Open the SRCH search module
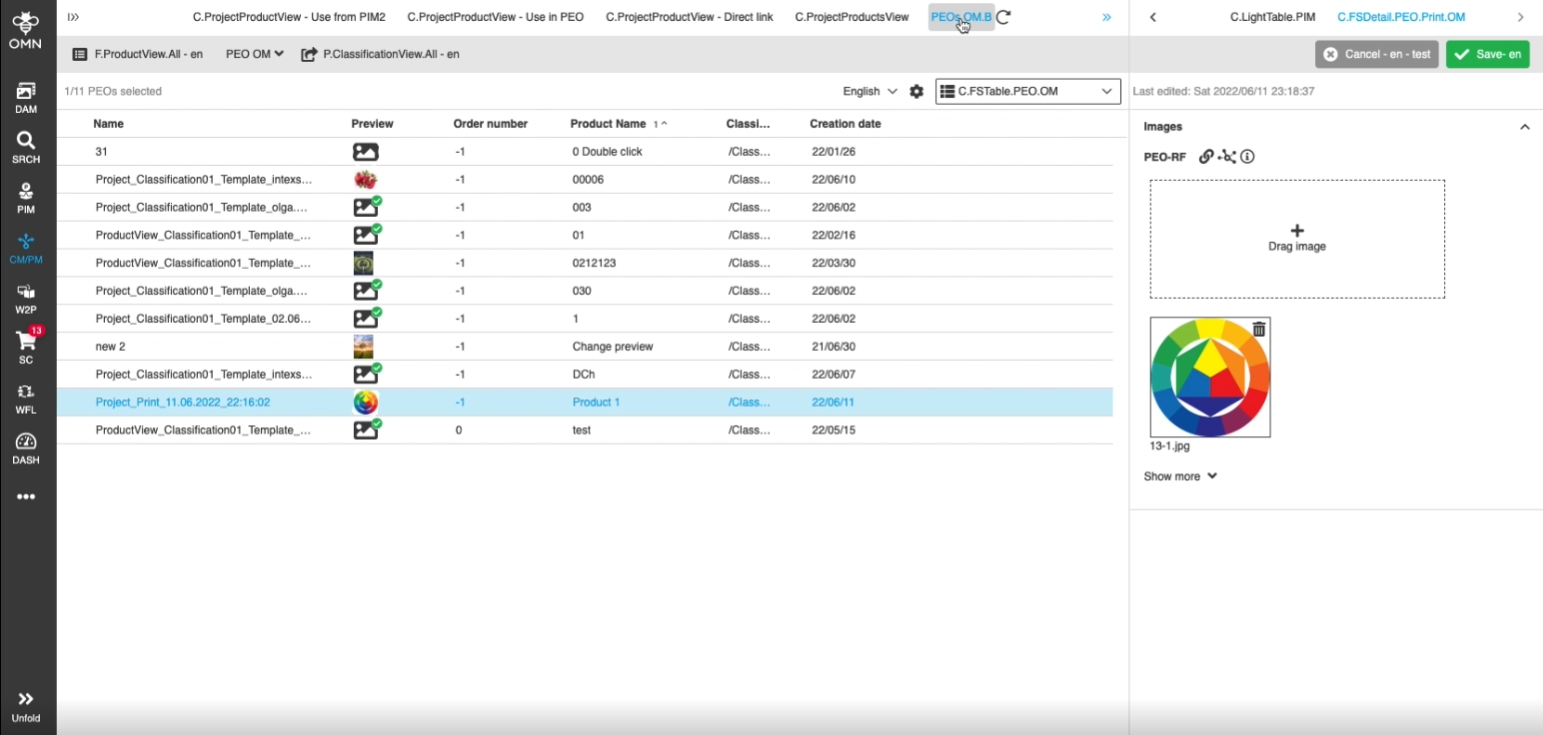 [26, 146]
